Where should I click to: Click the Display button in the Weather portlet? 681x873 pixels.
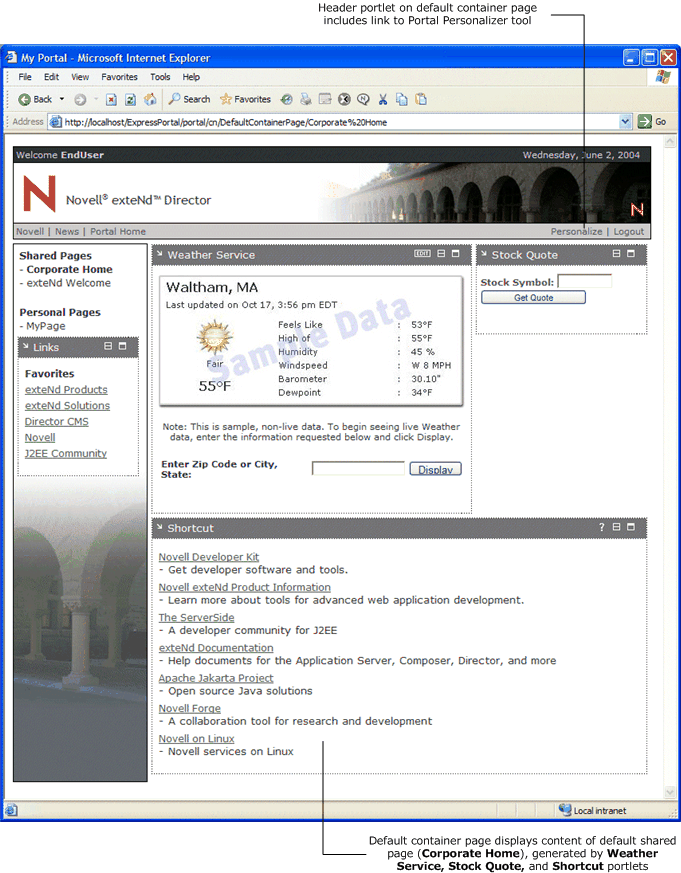[x=435, y=469]
